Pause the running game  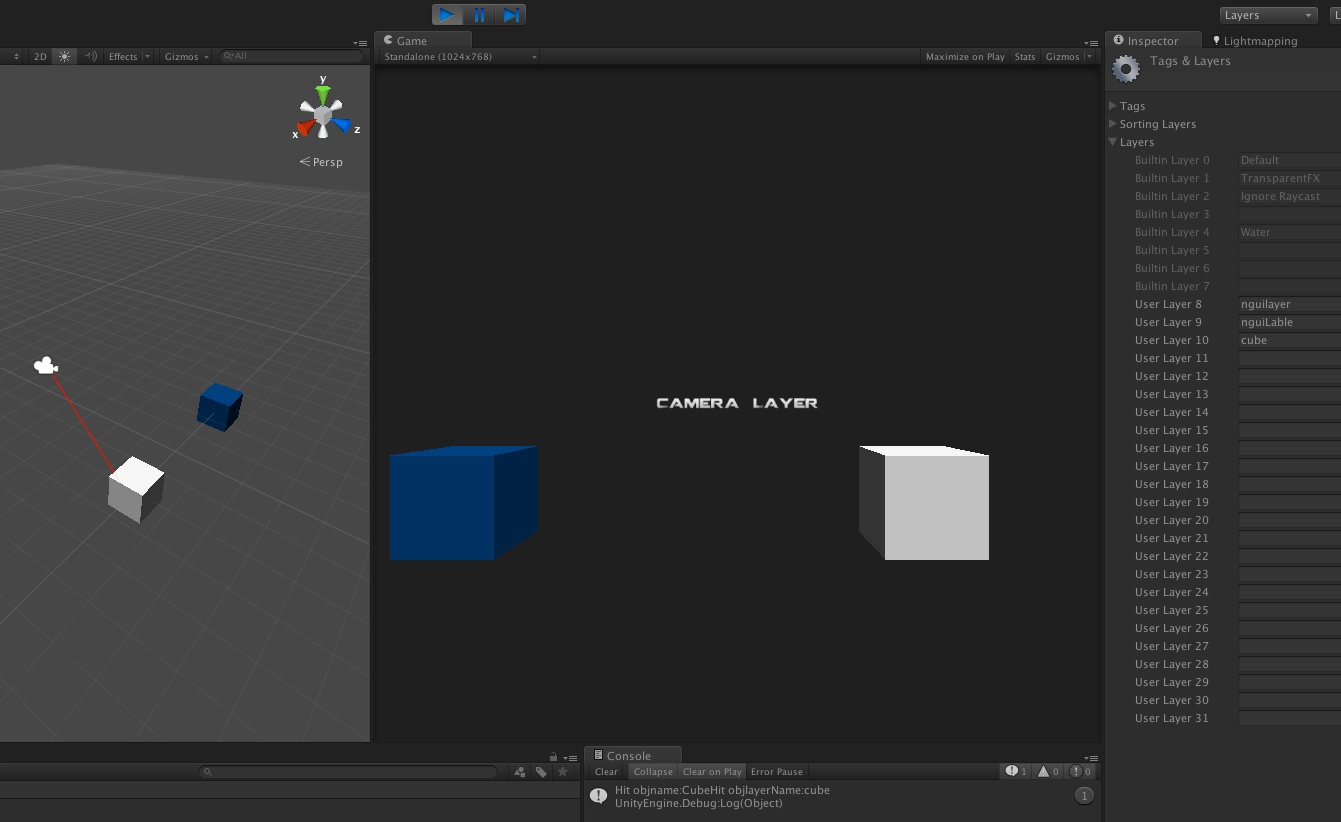pyautogui.click(x=479, y=14)
